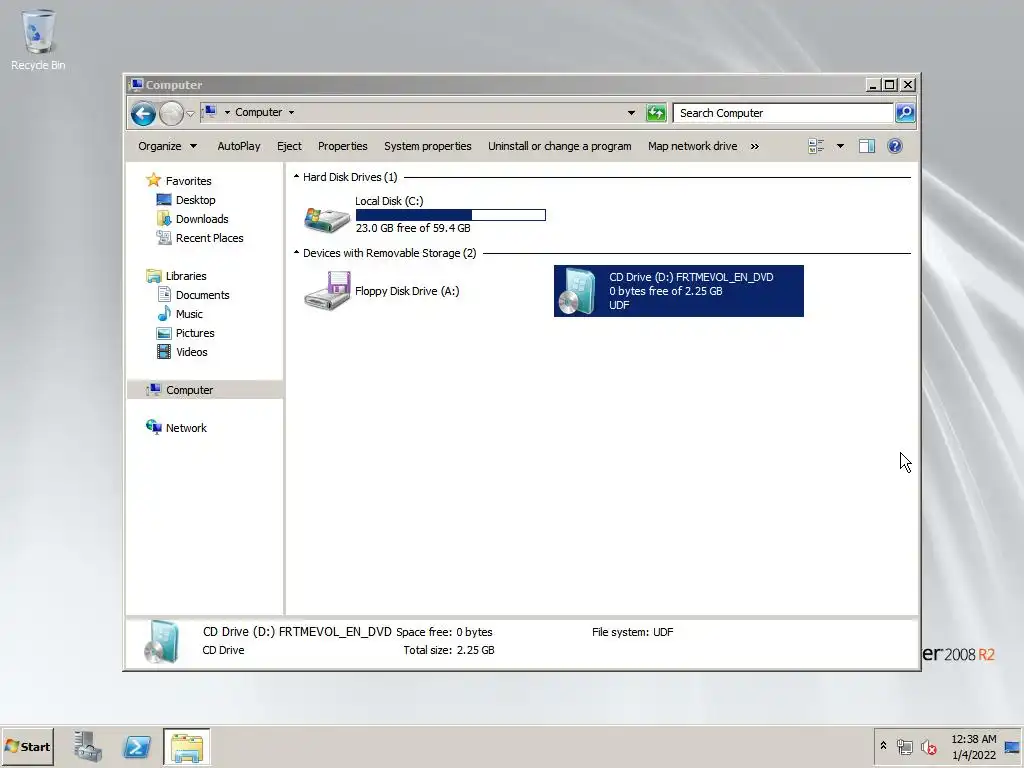The height and width of the screenshot is (768, 1024).
Task: Open the Organize menu
Action: (x=167, y=146)
